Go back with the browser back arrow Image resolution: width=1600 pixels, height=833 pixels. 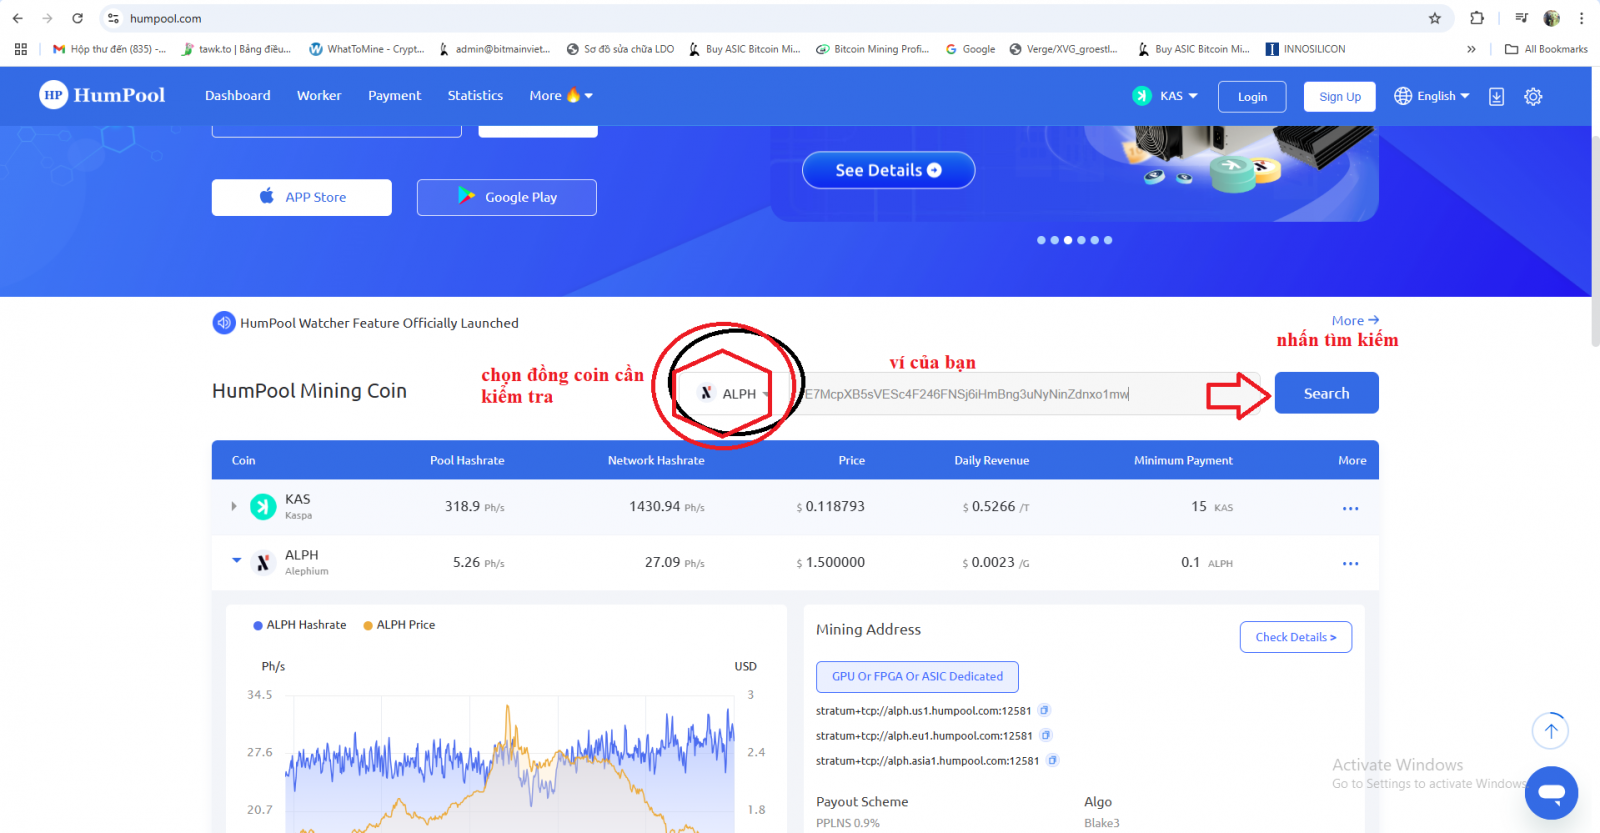18,18
